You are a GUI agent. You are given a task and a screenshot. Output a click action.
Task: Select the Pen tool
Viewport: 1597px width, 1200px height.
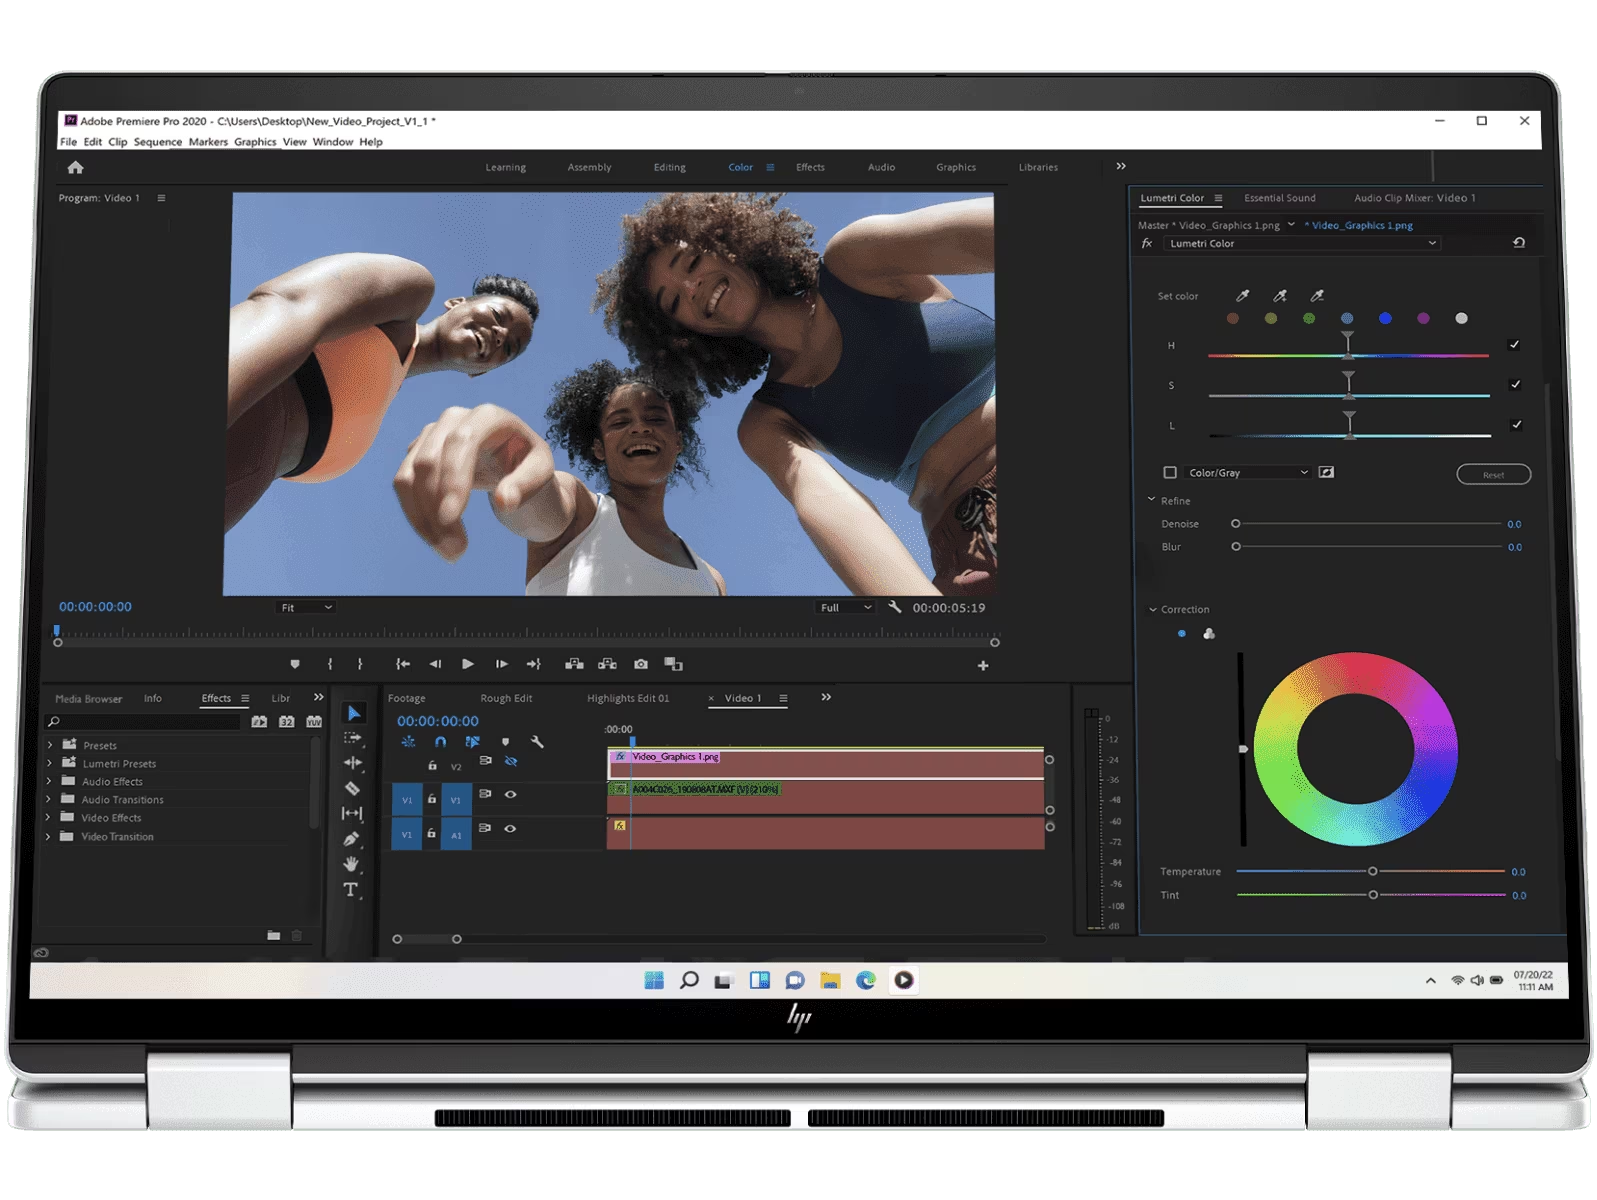point(351,839)
